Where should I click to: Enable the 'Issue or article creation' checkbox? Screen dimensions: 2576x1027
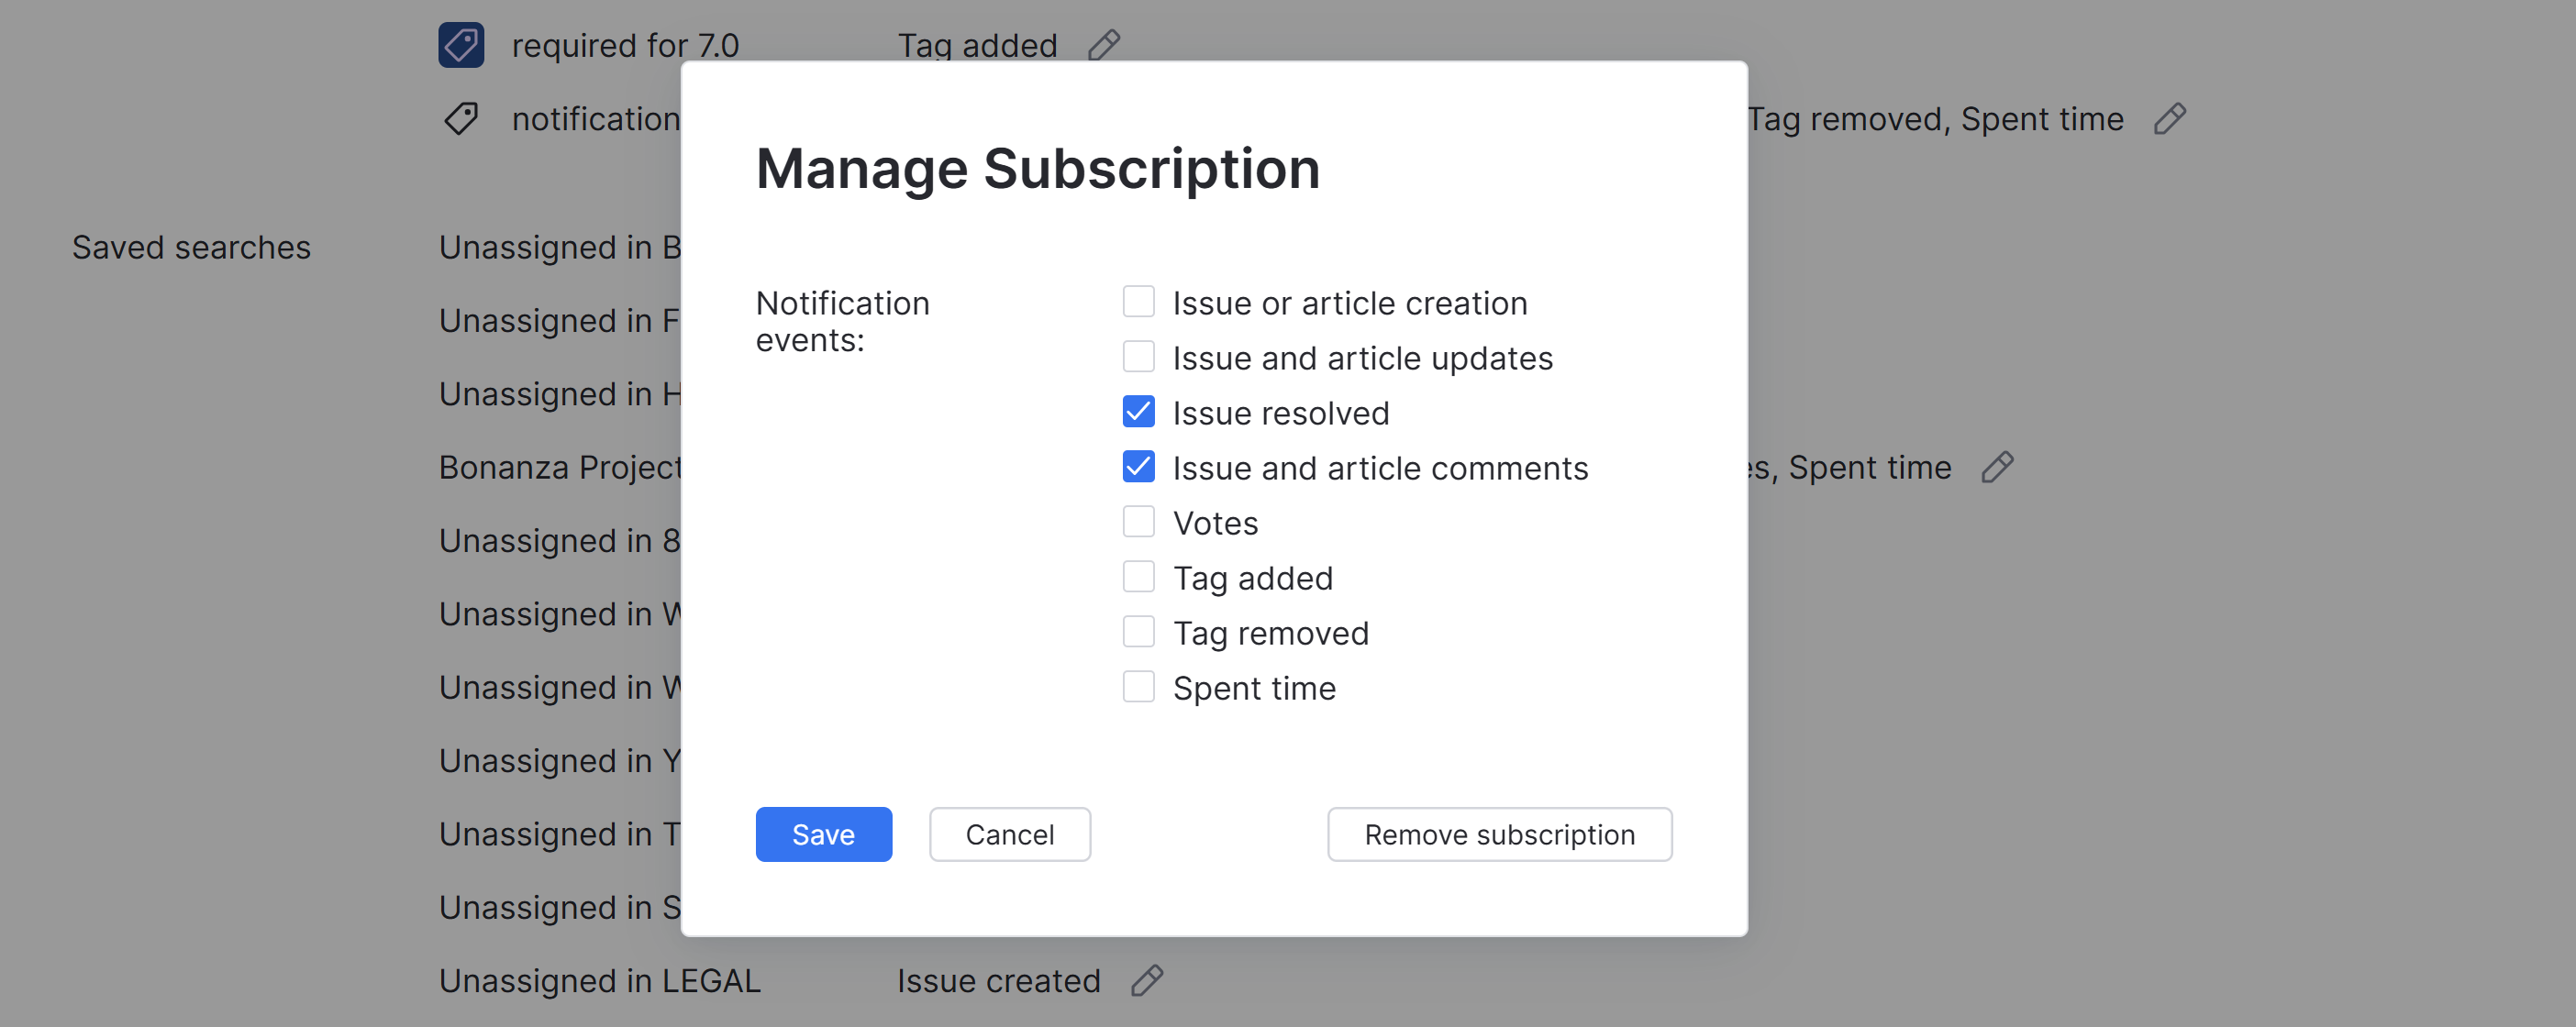tap(1138, 302)
